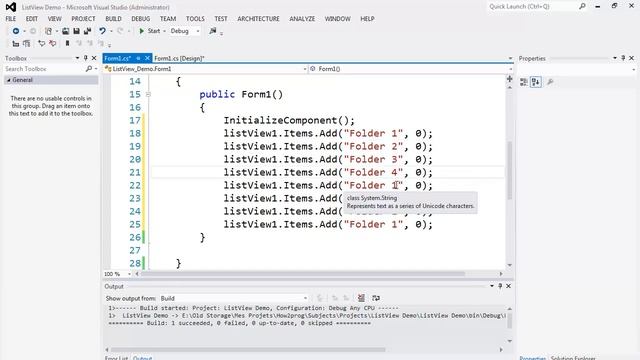Screen dimensions: 640x360
Task: Click the Visual Studio logo icon
Action: pos(11,7)
